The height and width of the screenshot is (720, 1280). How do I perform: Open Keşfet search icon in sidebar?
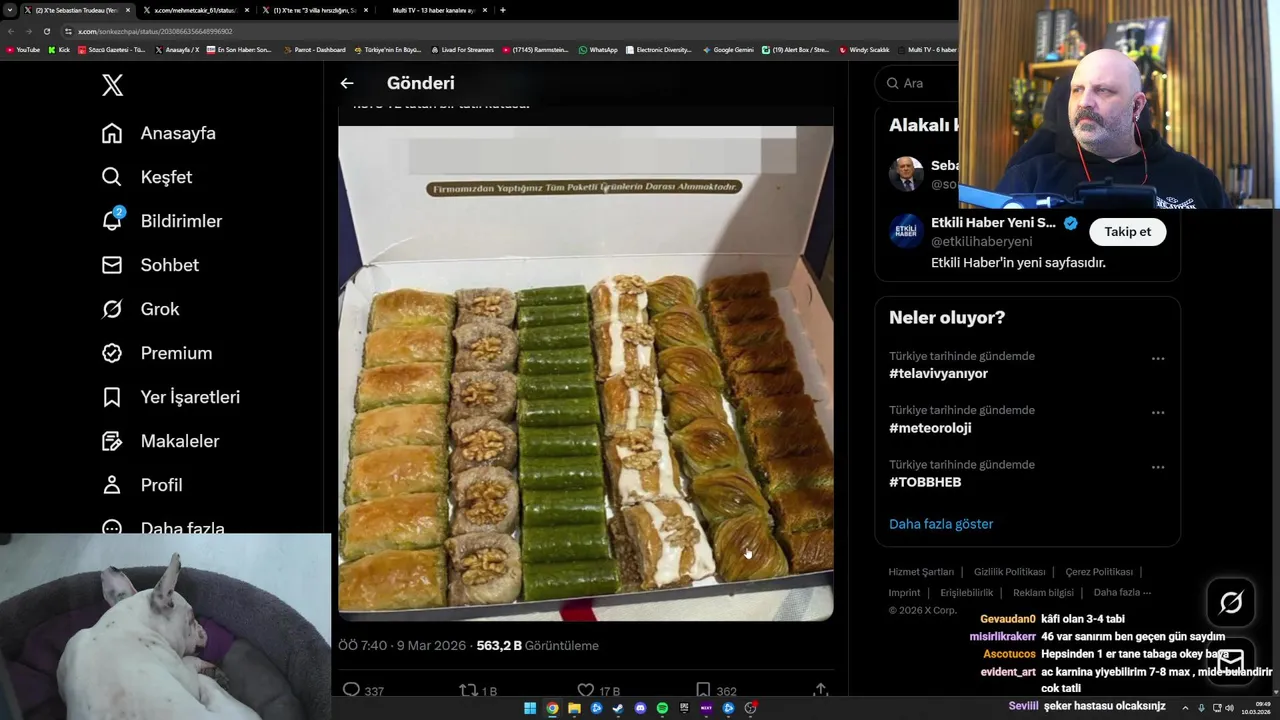tap(112, 177)
